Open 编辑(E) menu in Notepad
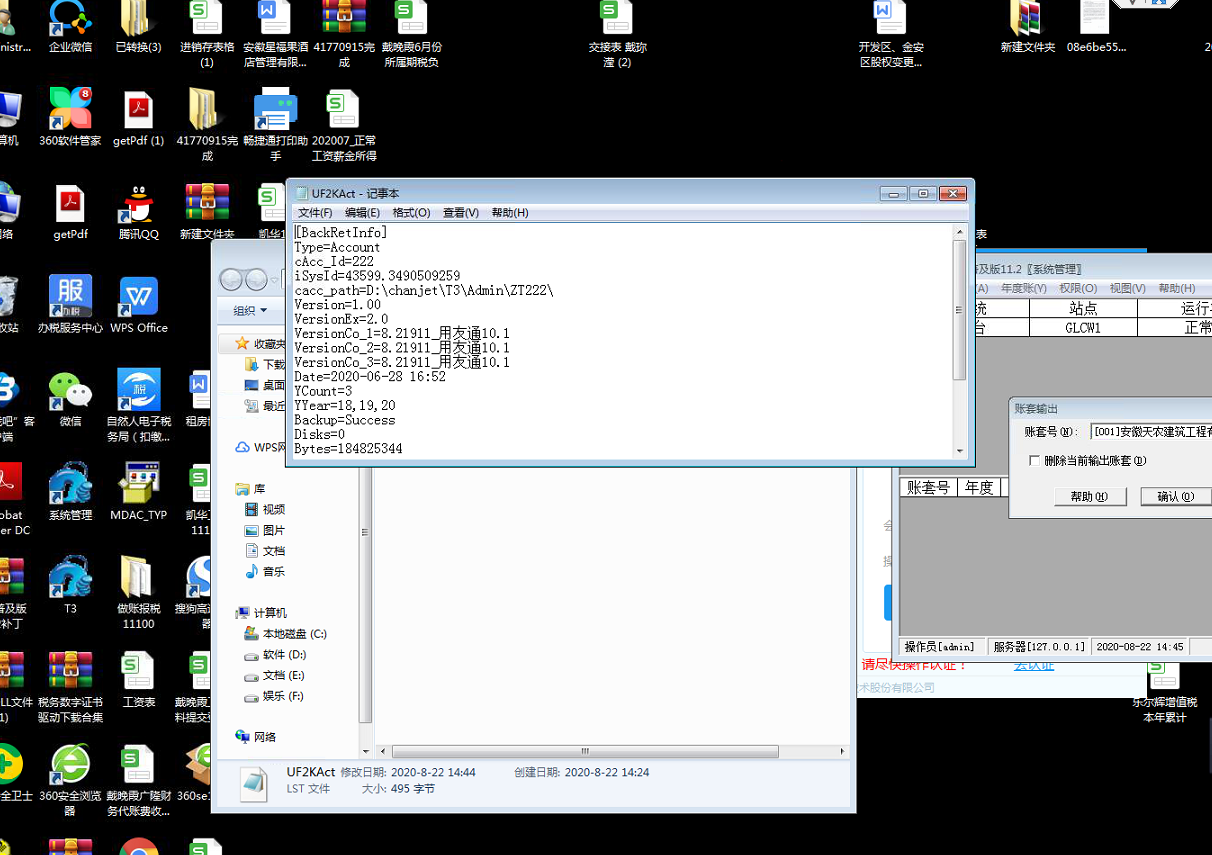Screen dimensions: 1212x855 pos(362,213)
